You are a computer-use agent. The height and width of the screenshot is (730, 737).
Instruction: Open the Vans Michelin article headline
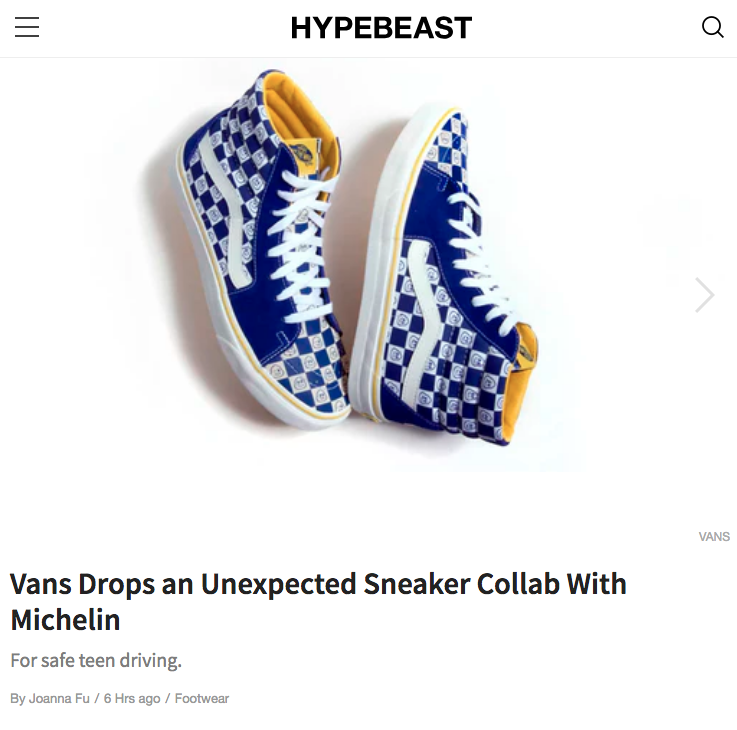click(318, 602)
